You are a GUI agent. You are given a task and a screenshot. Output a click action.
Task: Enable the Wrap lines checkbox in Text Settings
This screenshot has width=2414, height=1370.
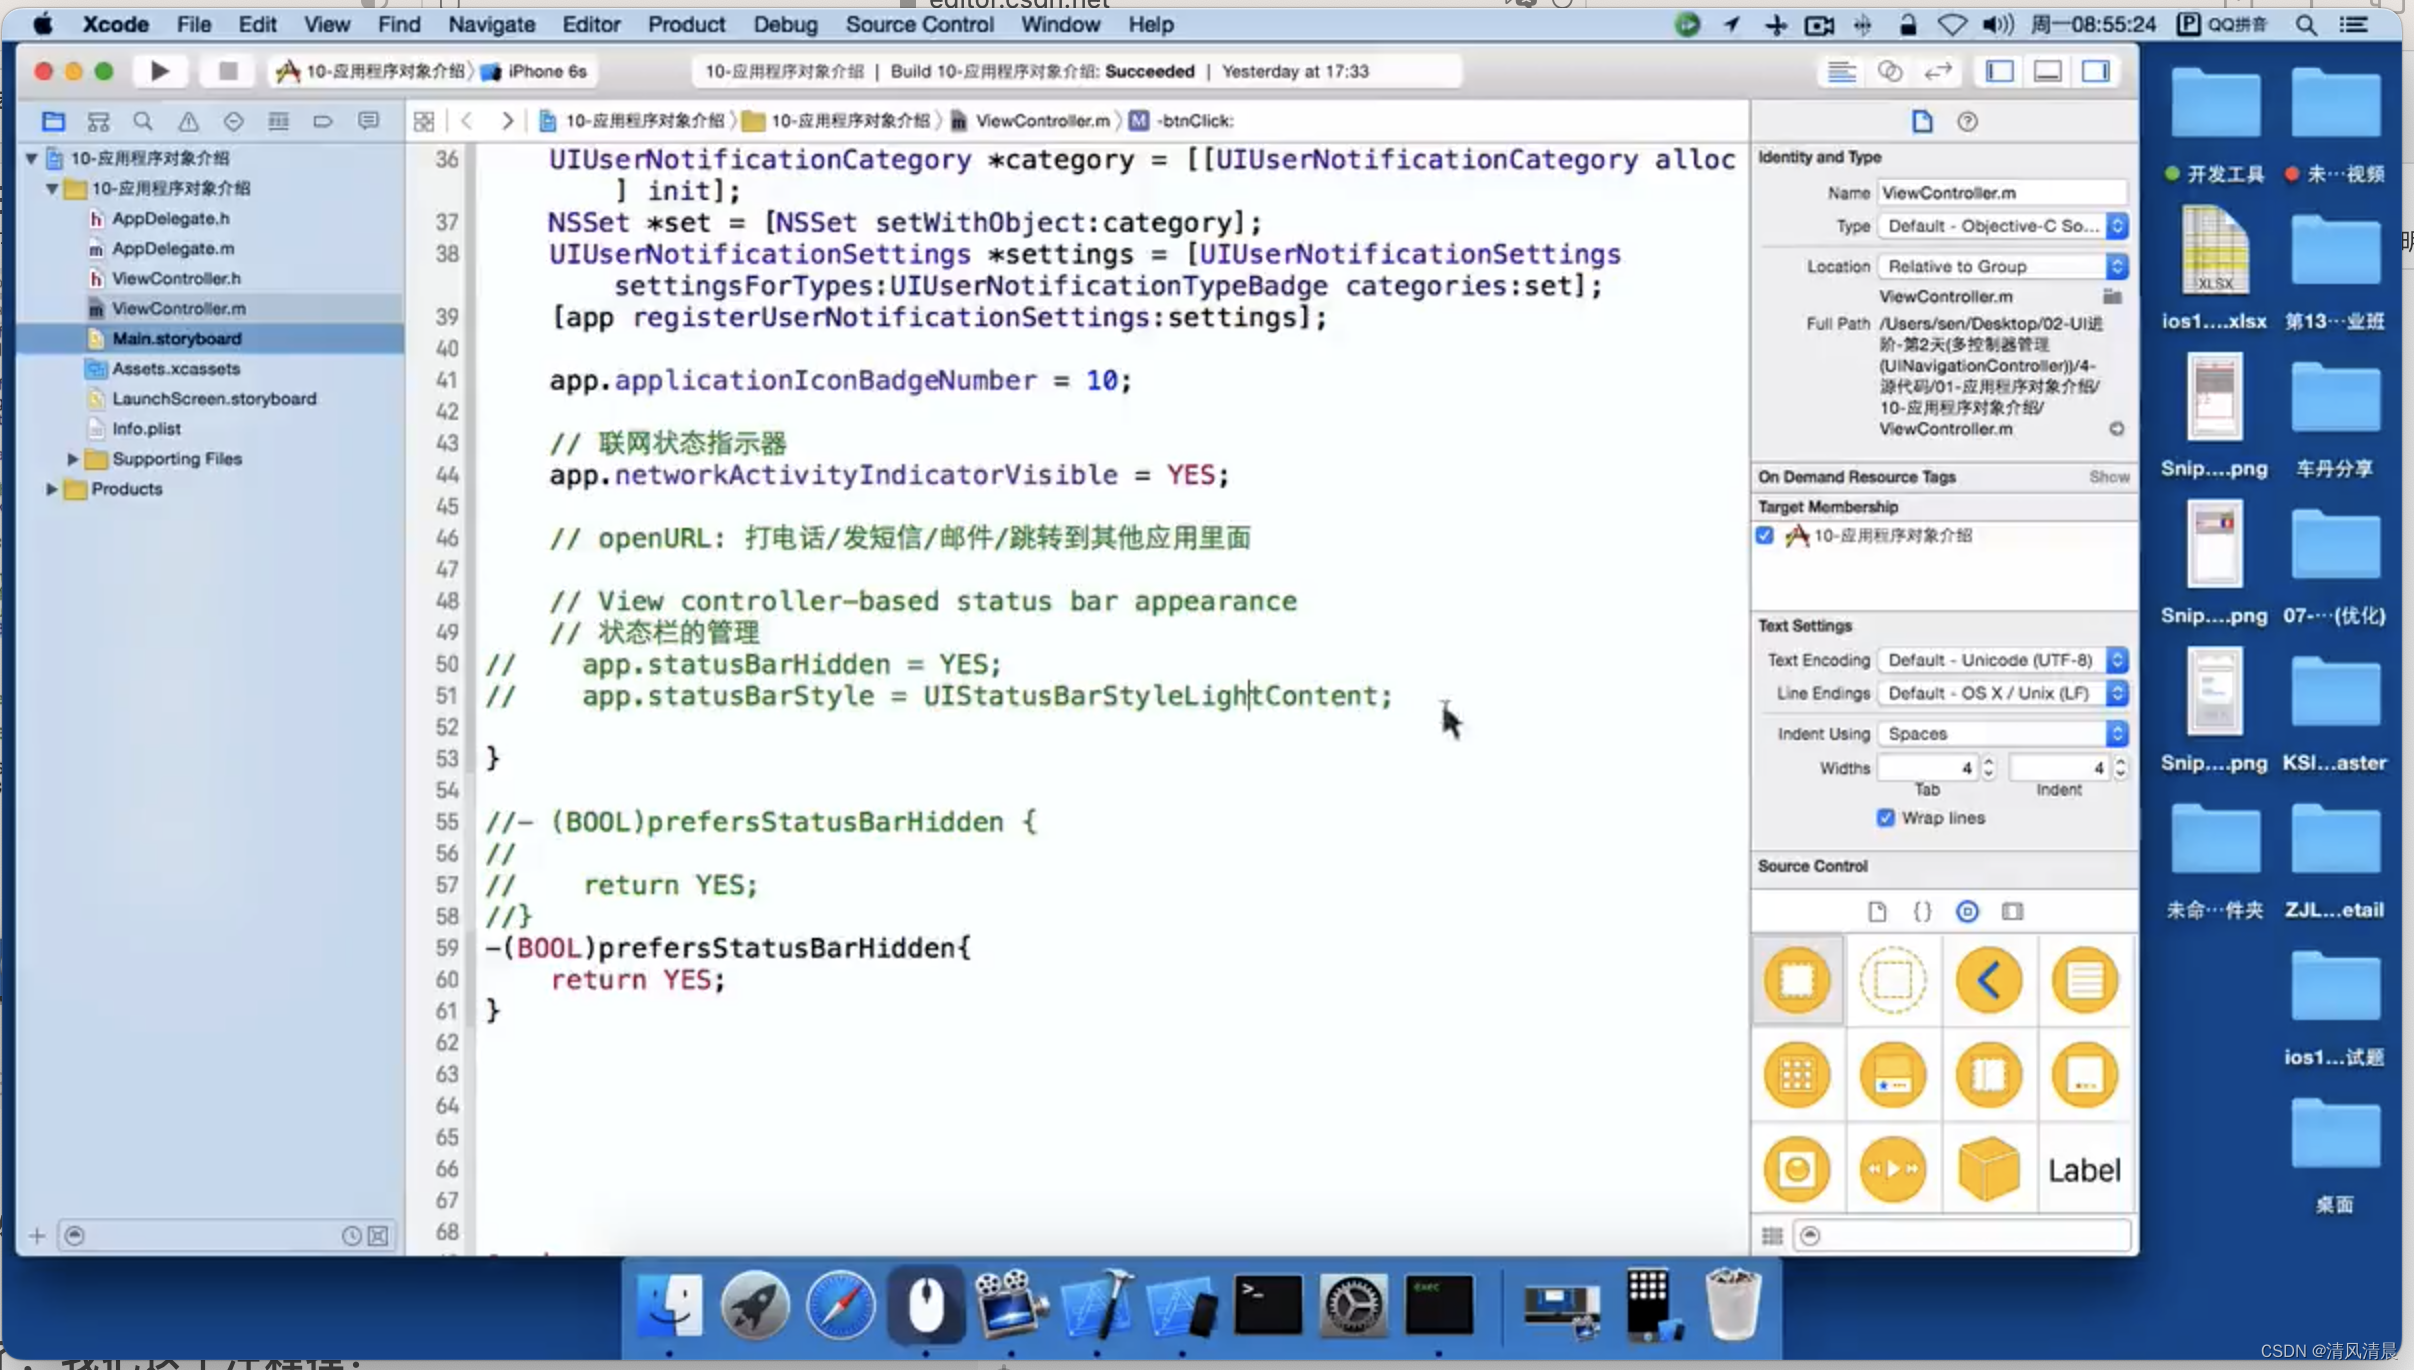tap(1883, 818)
